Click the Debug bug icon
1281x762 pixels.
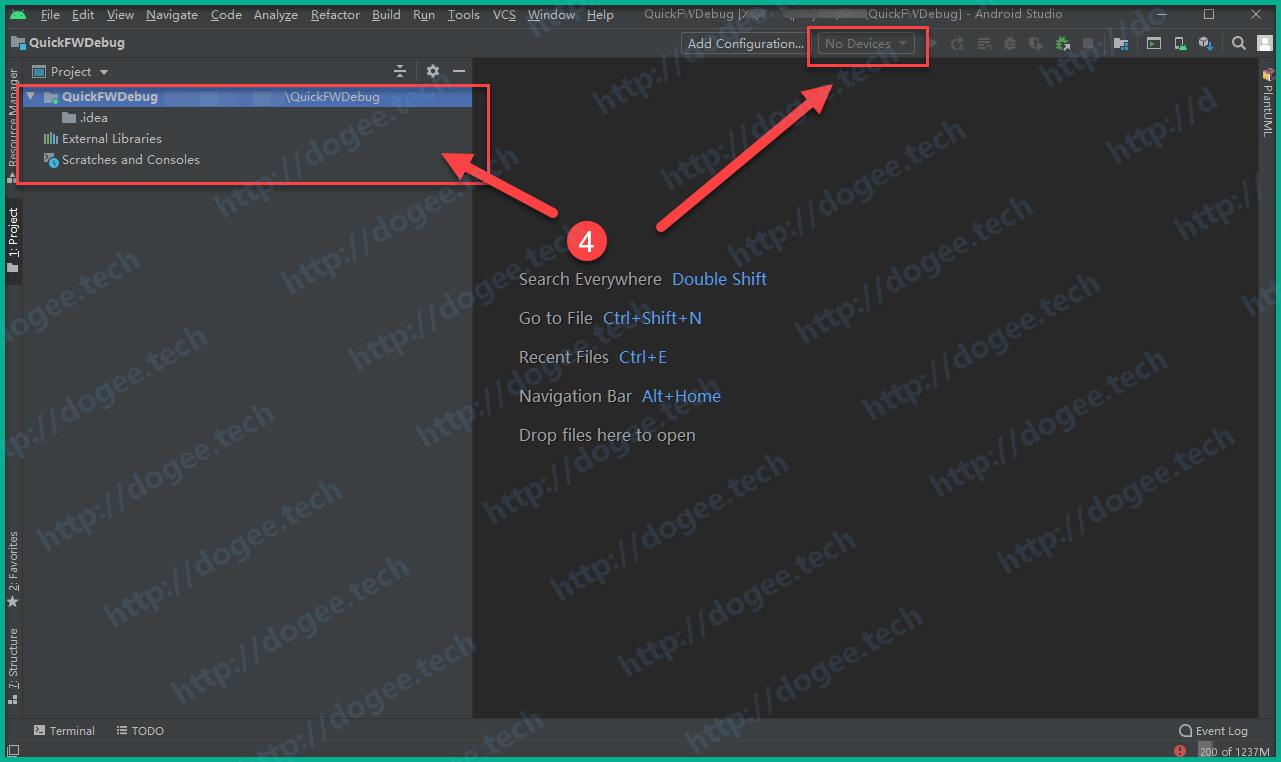coord(1010,44)
